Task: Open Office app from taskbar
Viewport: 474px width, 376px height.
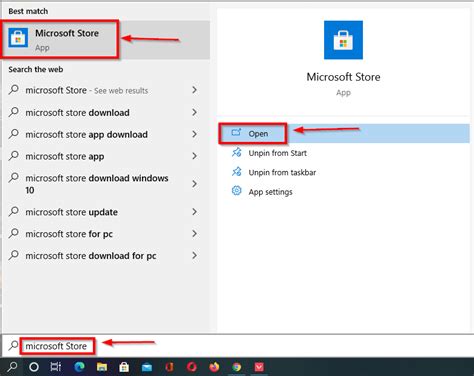Action: click(169, 367)
